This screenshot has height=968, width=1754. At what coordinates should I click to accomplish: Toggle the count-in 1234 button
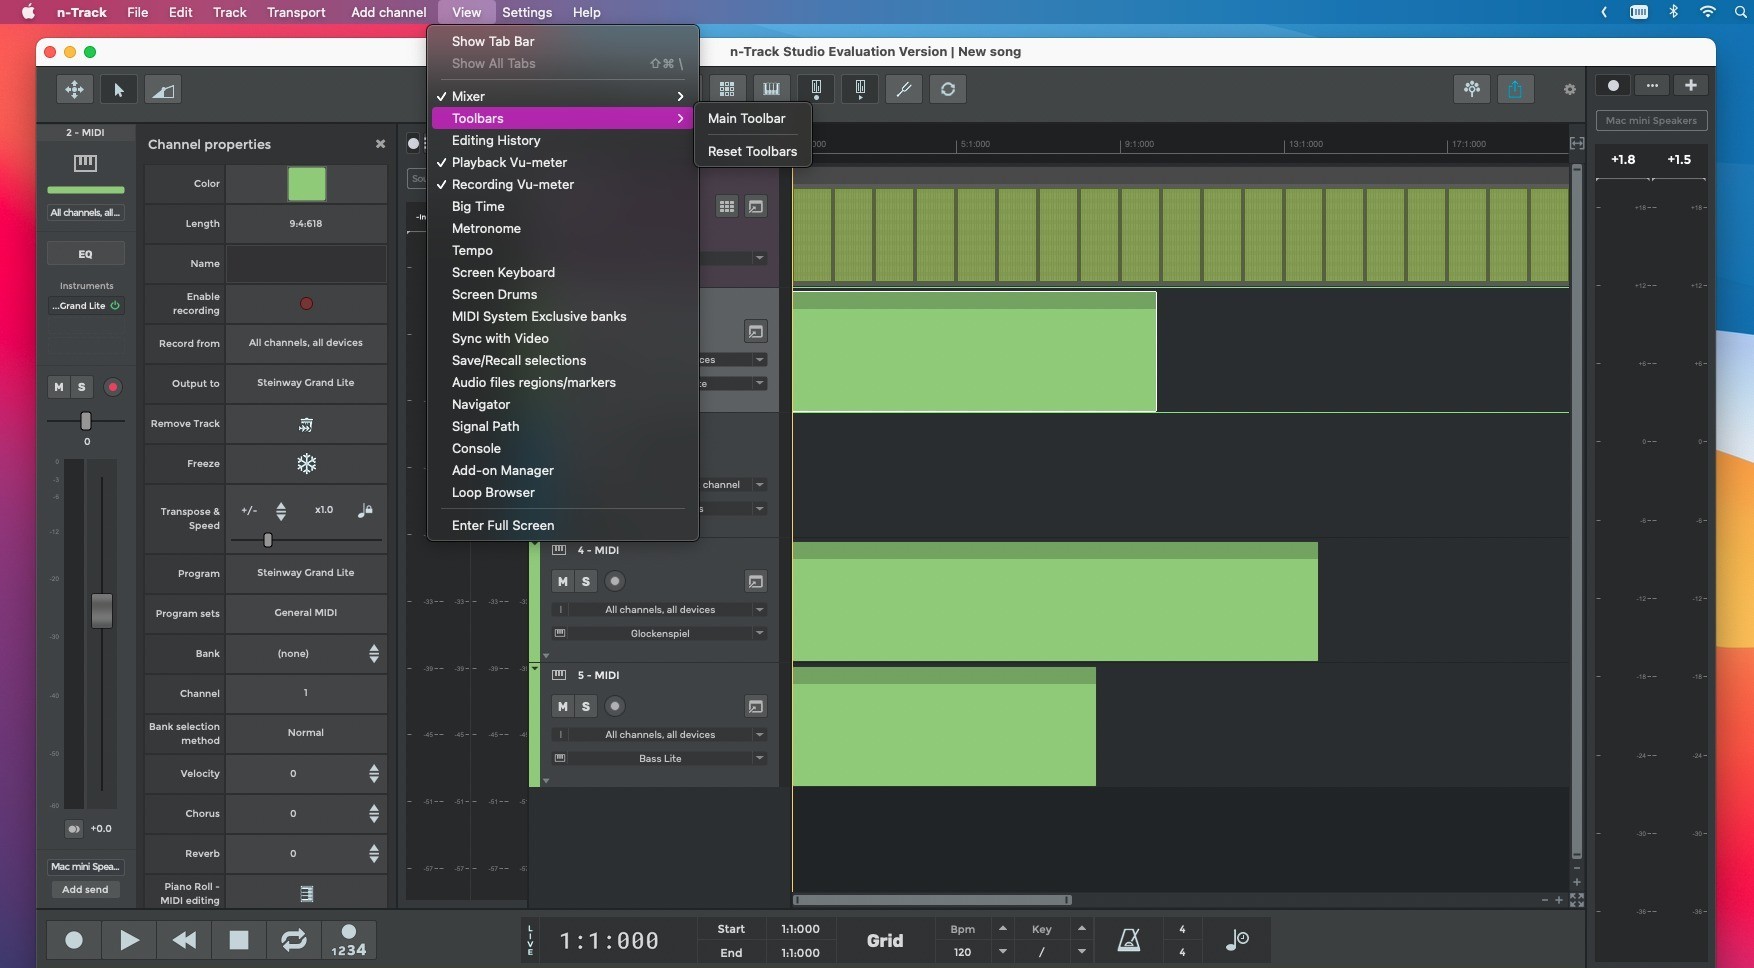point(348,940)
